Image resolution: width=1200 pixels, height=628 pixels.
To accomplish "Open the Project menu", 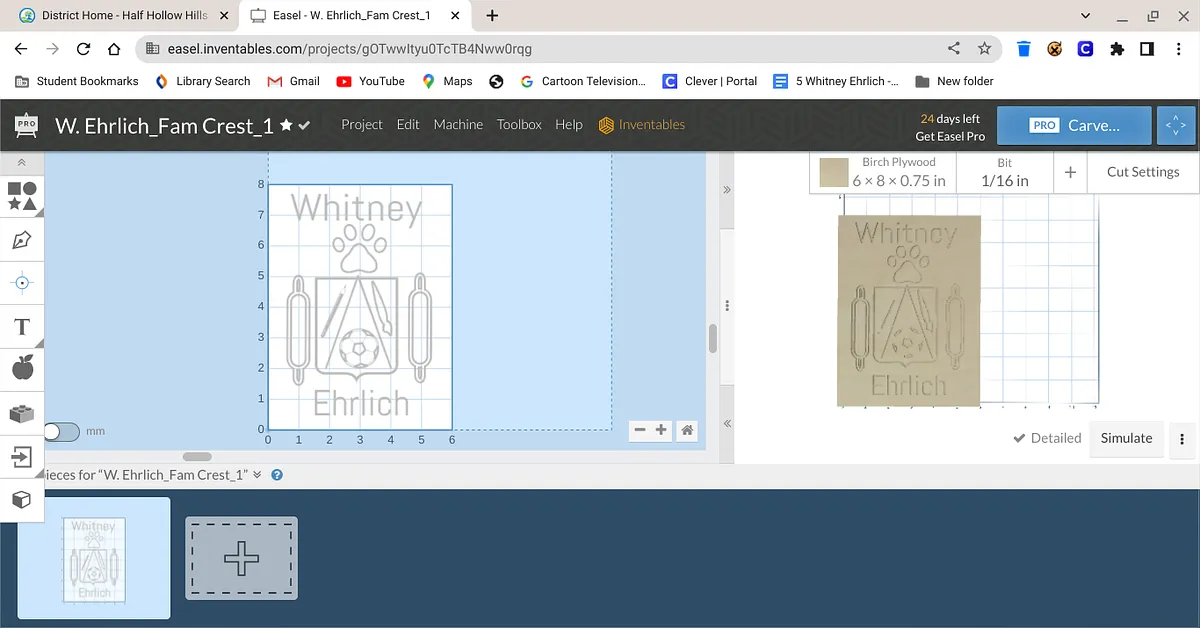I will tap(362, 125).
